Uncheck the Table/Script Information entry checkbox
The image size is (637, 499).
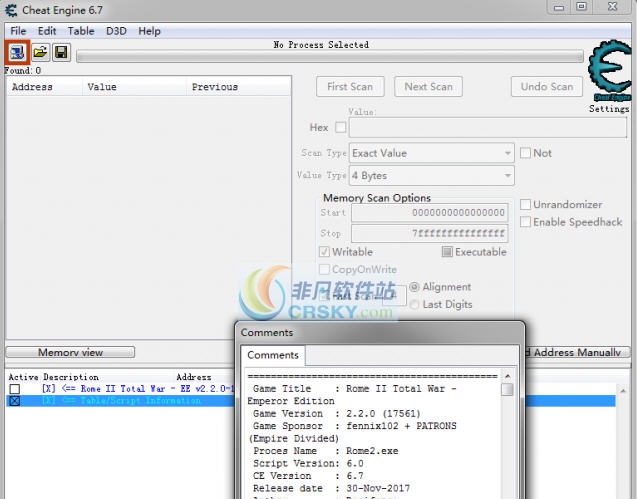pyautogui.click(x=15, y=401)
